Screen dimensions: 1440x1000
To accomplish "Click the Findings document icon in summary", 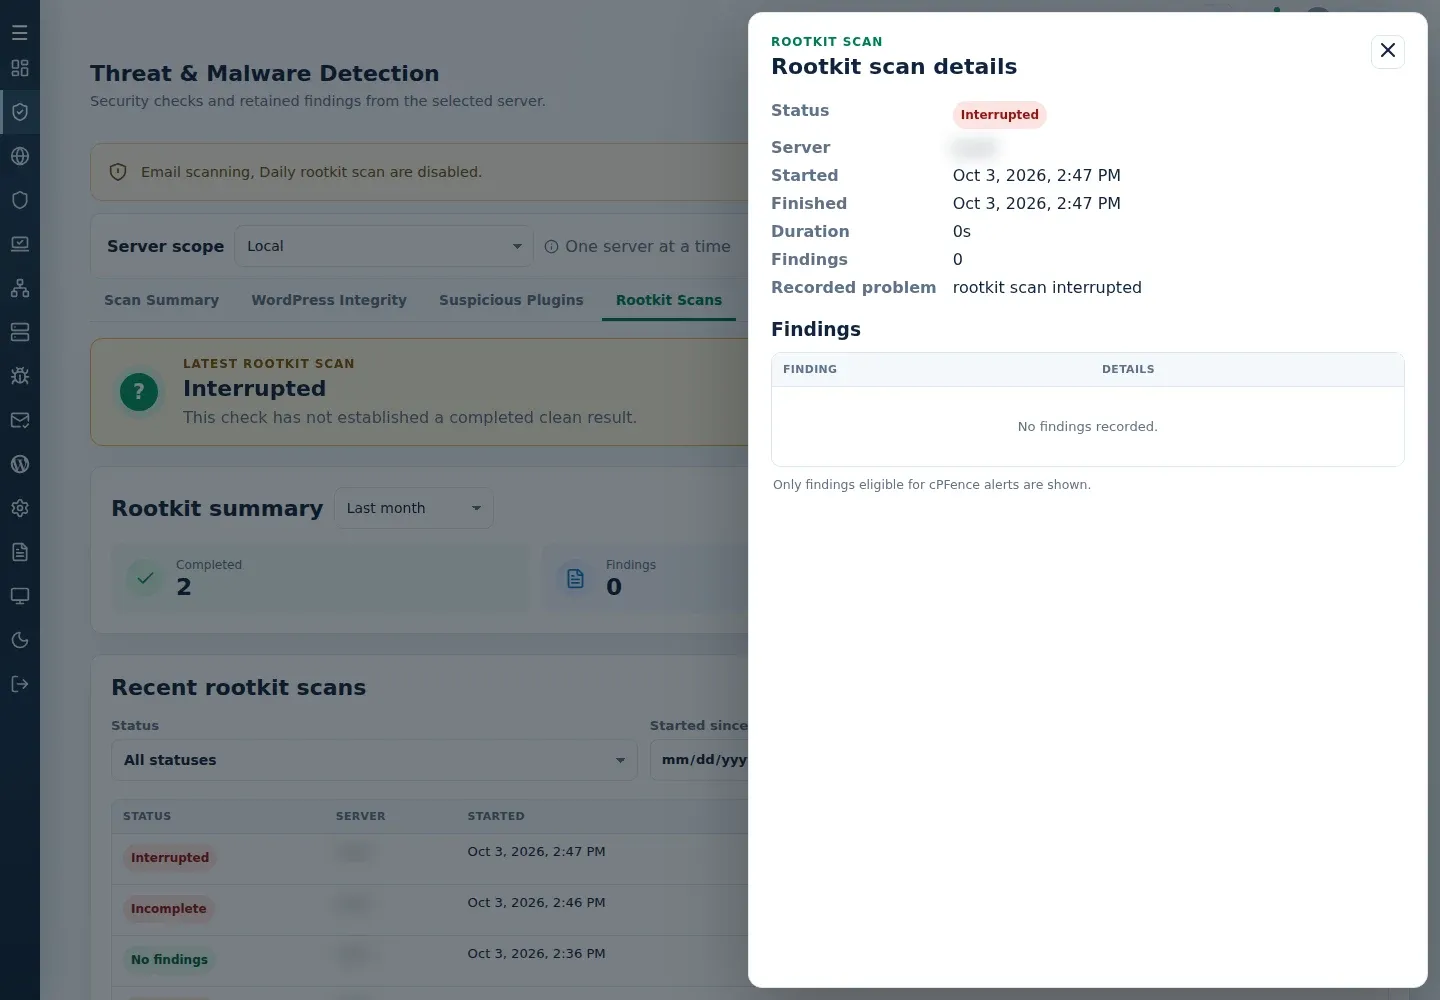I will (x=575, y=578).
